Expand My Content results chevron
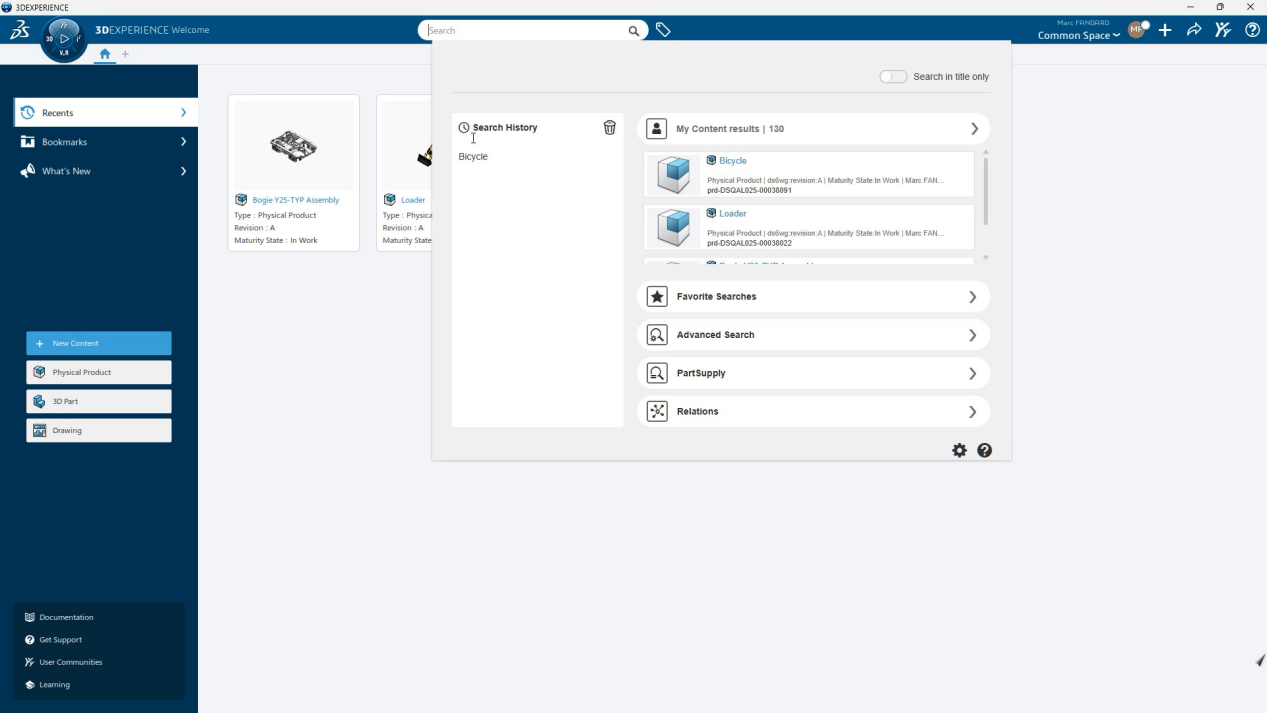This screenshot has width=1267, height=713. (974, 129)
